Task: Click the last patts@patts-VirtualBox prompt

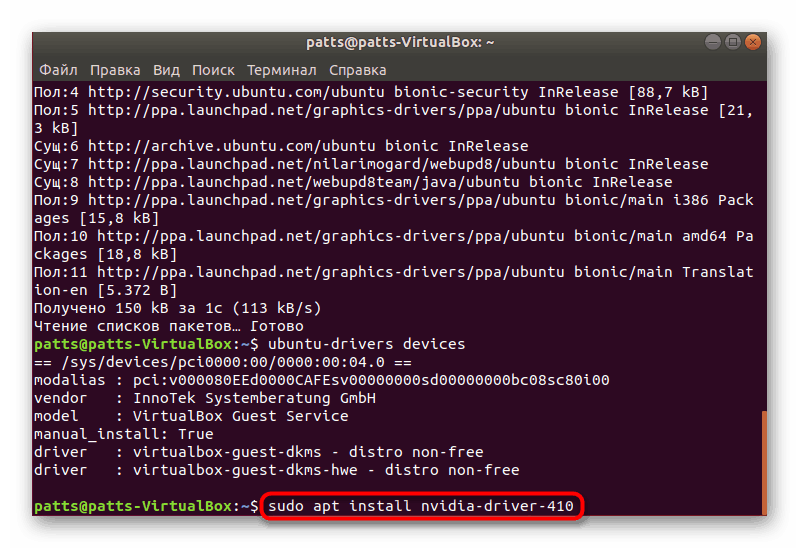Action: (x=146, y=506)
